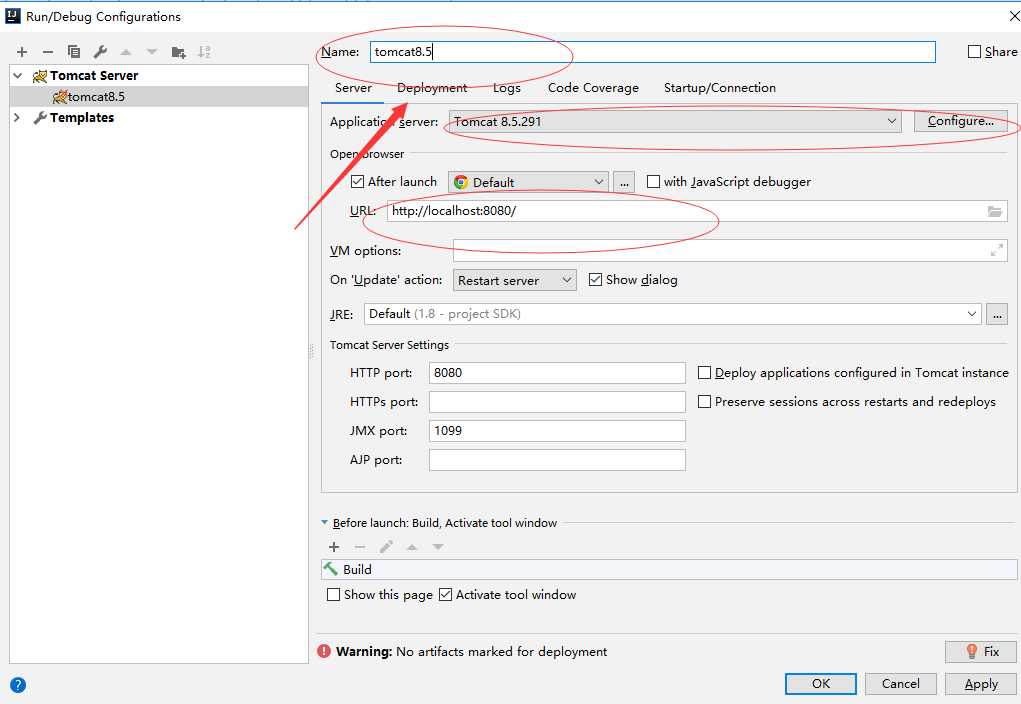Open browser list ellipsis button
Screen dimensions: 1021x704
[624, 182]
